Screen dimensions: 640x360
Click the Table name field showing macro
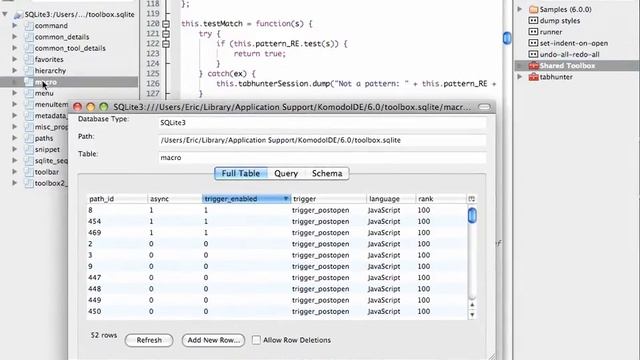[x=322, y=158]
